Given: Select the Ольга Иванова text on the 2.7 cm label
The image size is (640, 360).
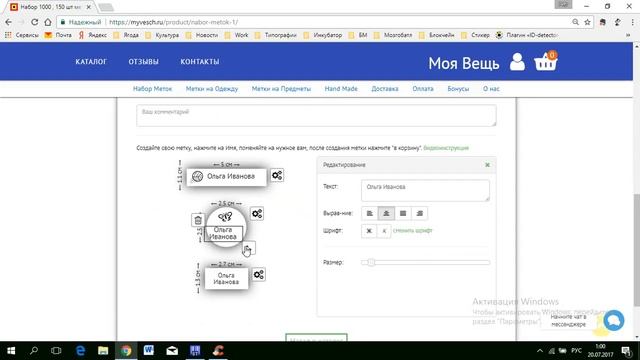Looking at the screenshot, I should [x=226, y=278].
